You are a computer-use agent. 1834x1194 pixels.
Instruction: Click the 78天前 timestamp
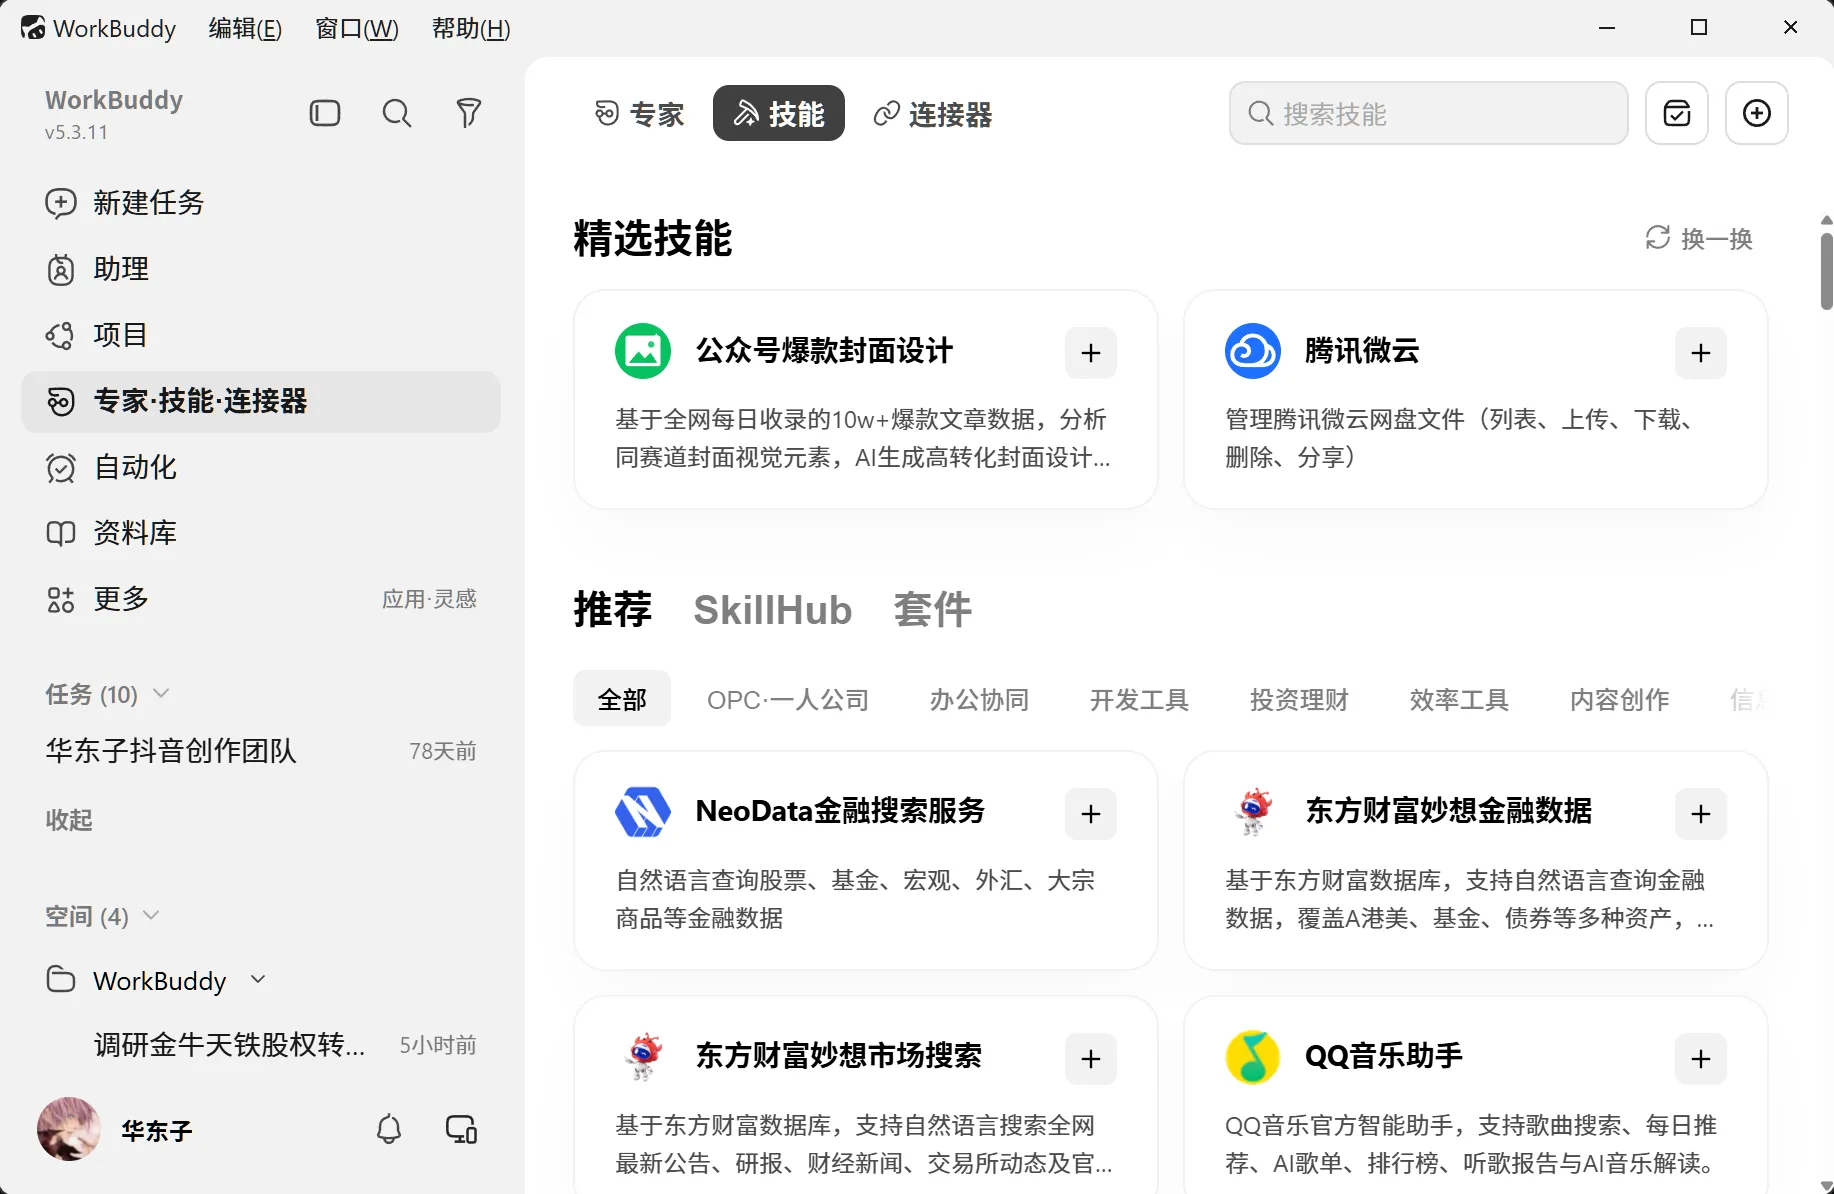443,751
